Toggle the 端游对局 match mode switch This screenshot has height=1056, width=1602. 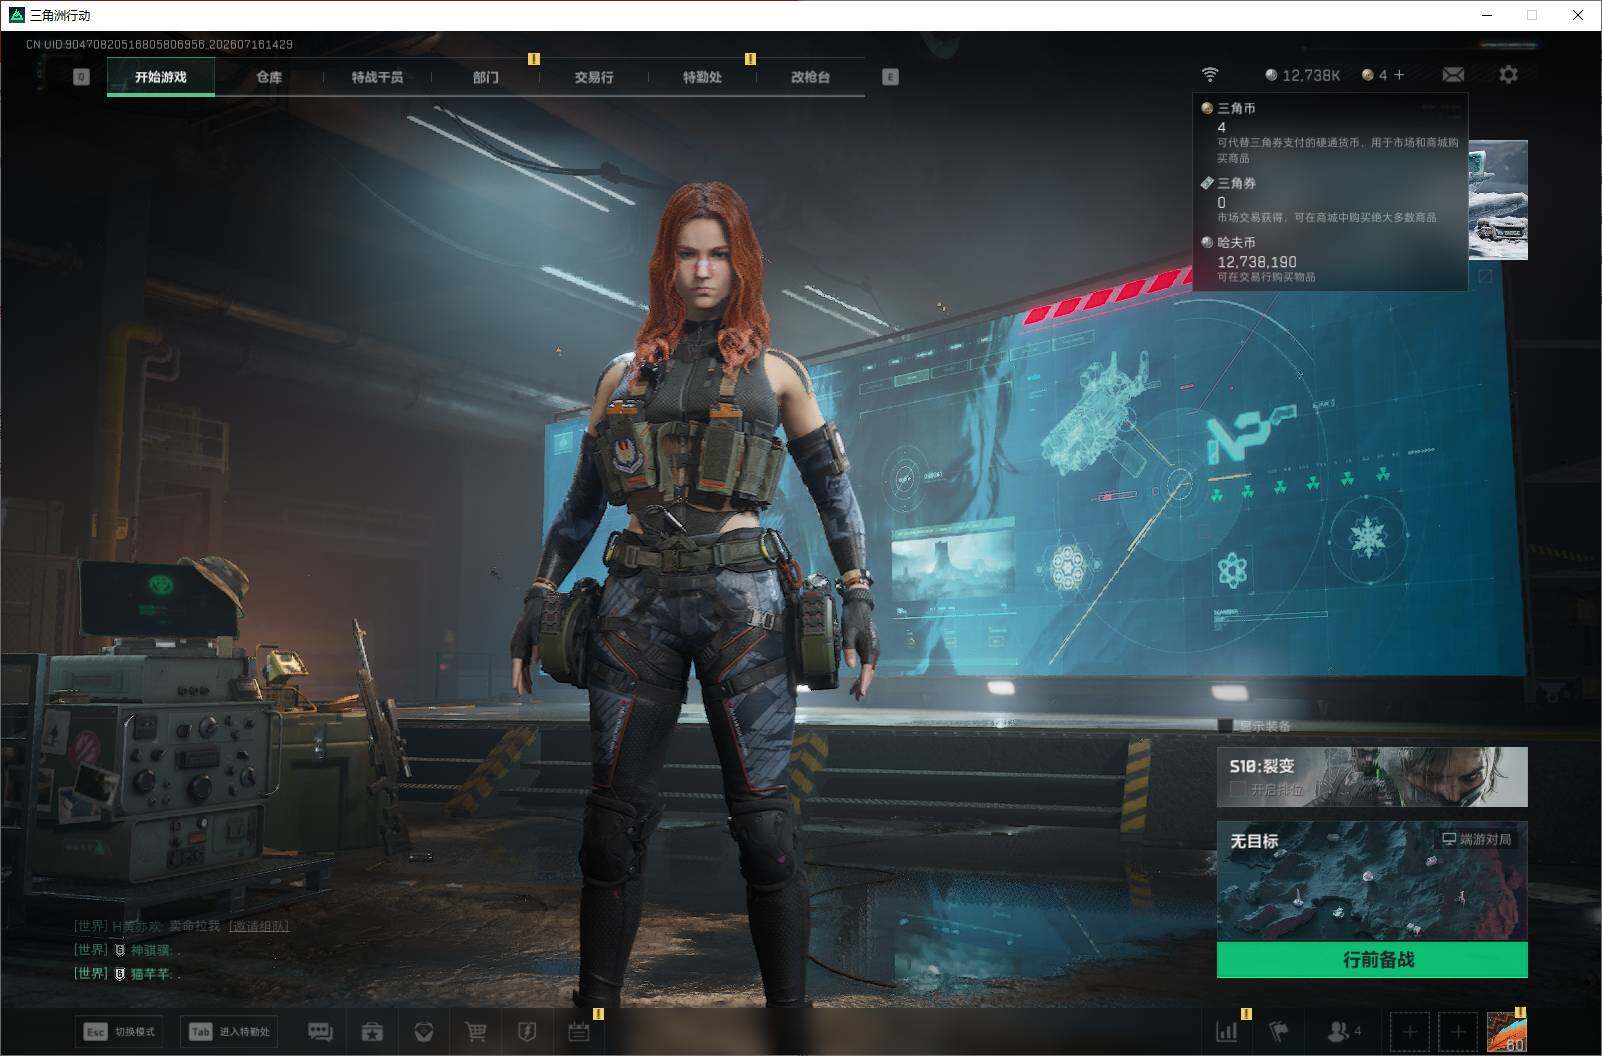[x=1476, y=839]
